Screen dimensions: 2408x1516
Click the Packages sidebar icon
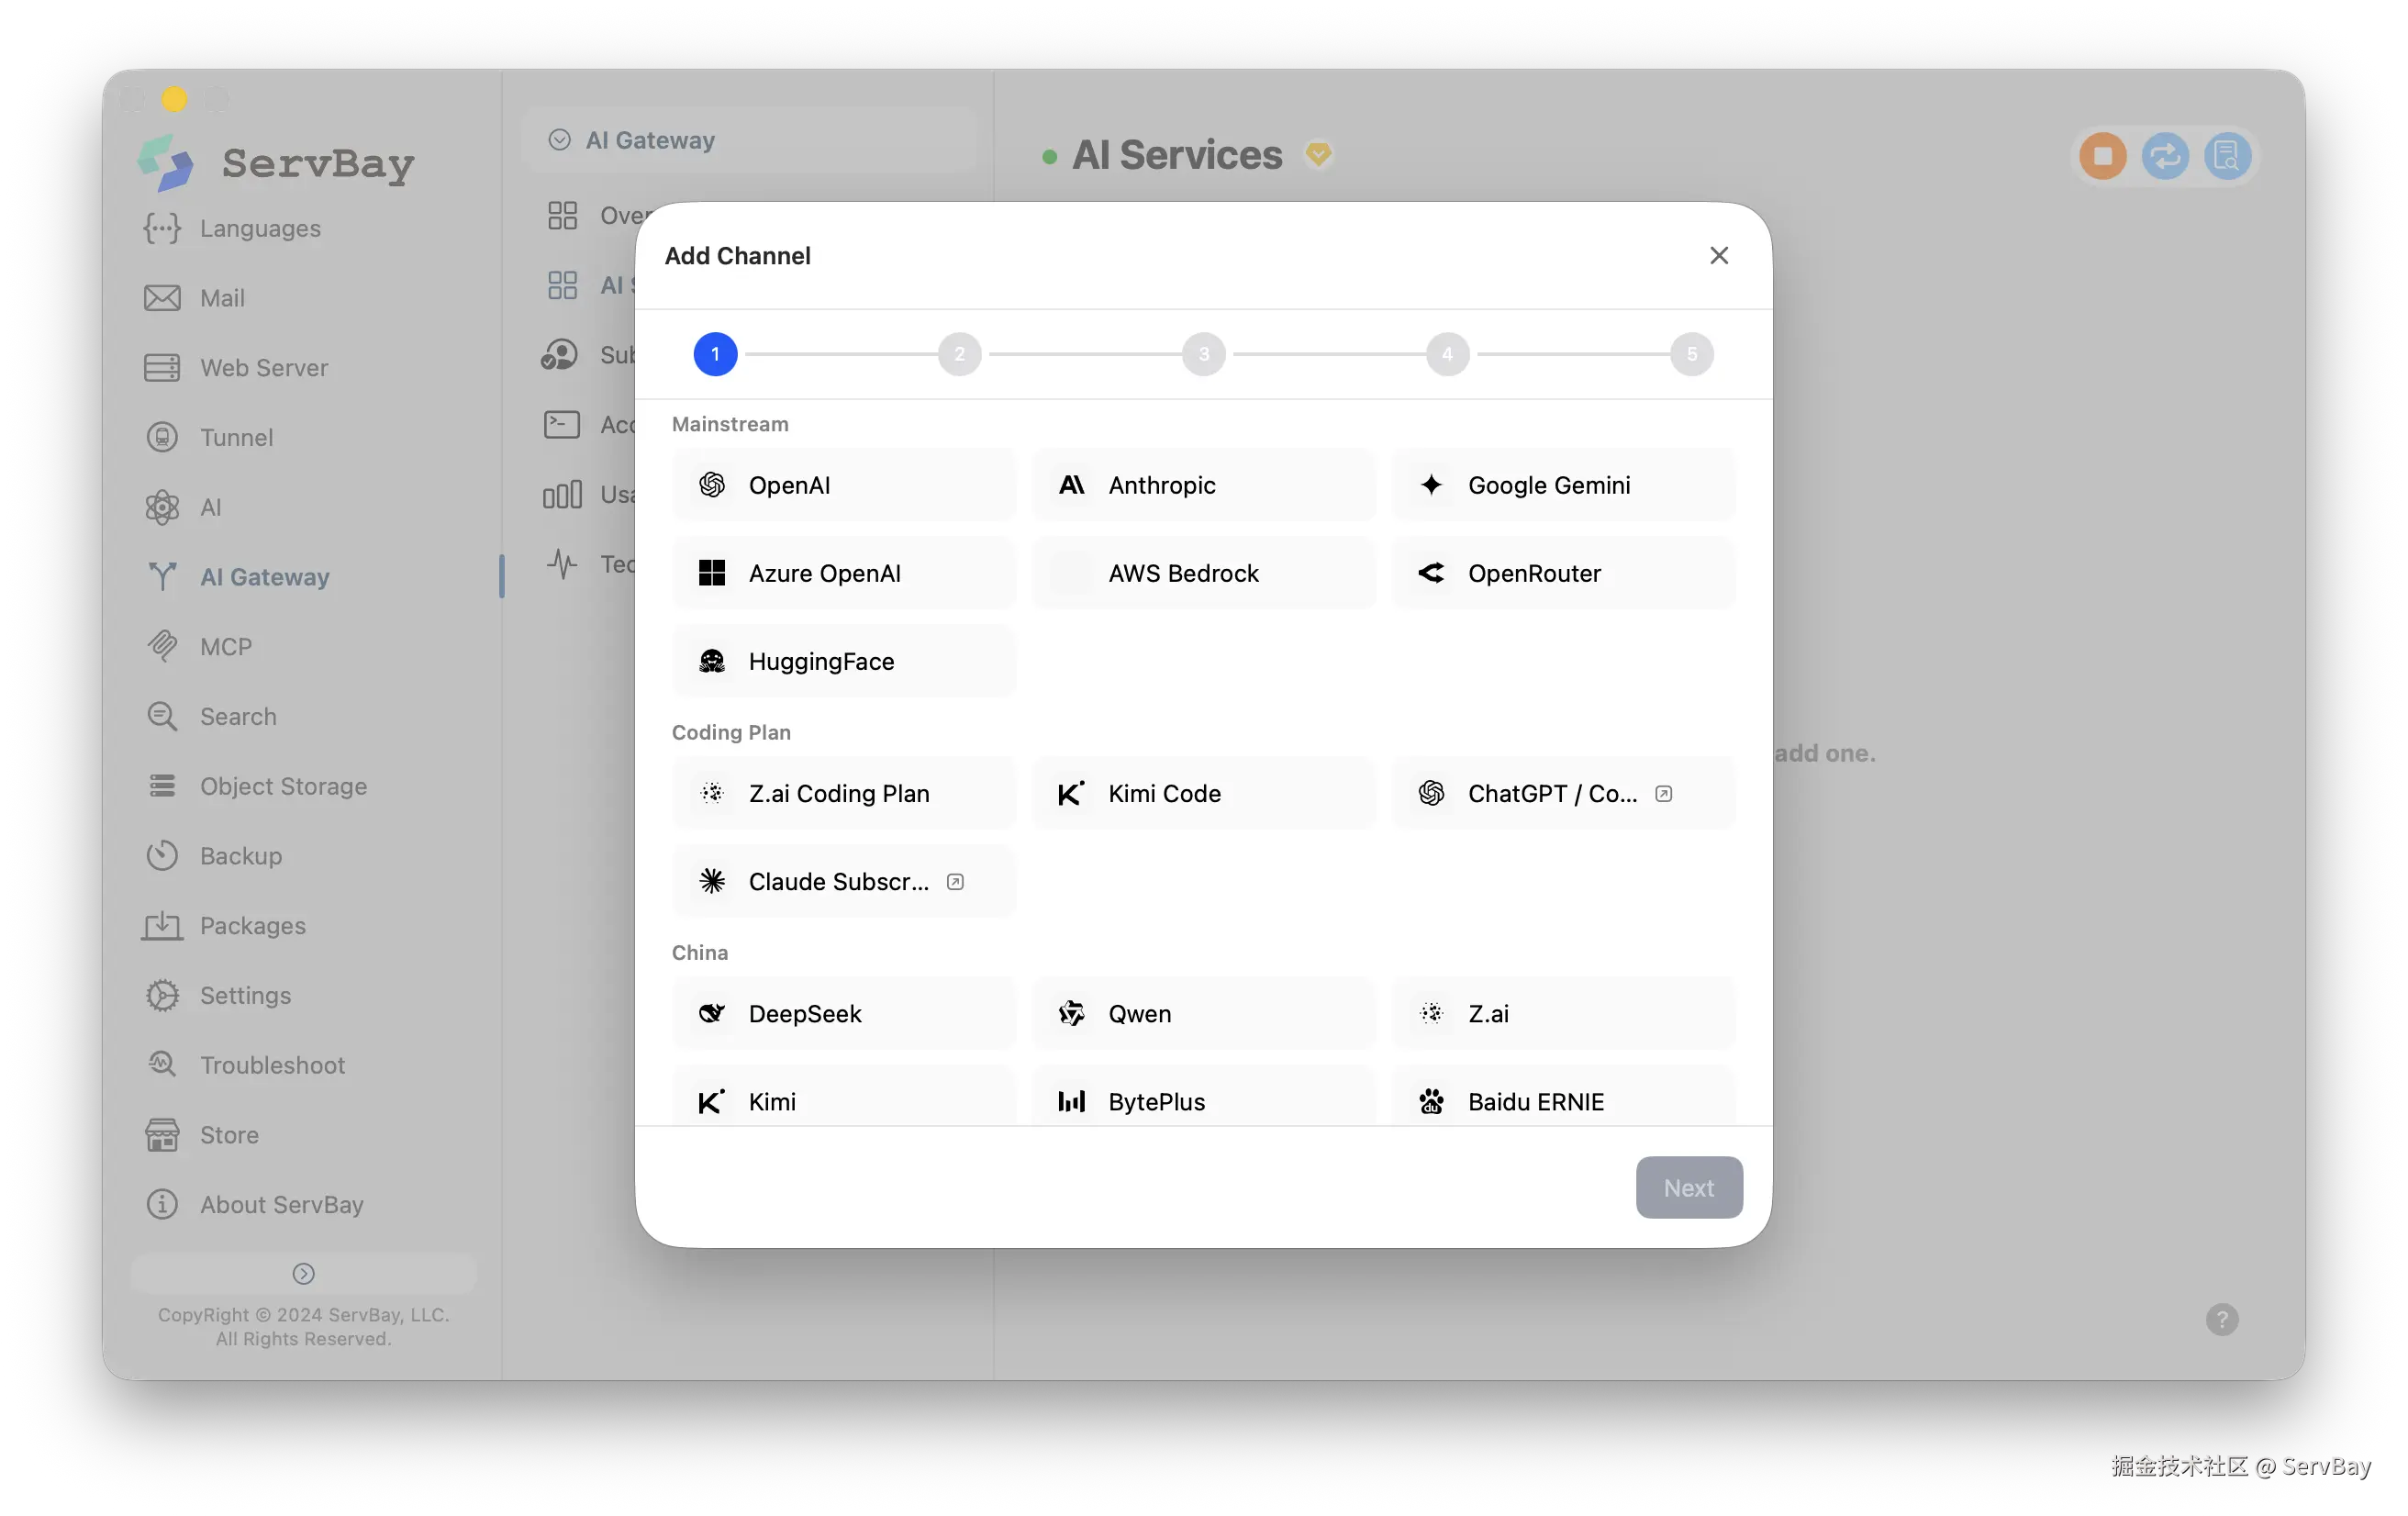click(x=162, y=925)
